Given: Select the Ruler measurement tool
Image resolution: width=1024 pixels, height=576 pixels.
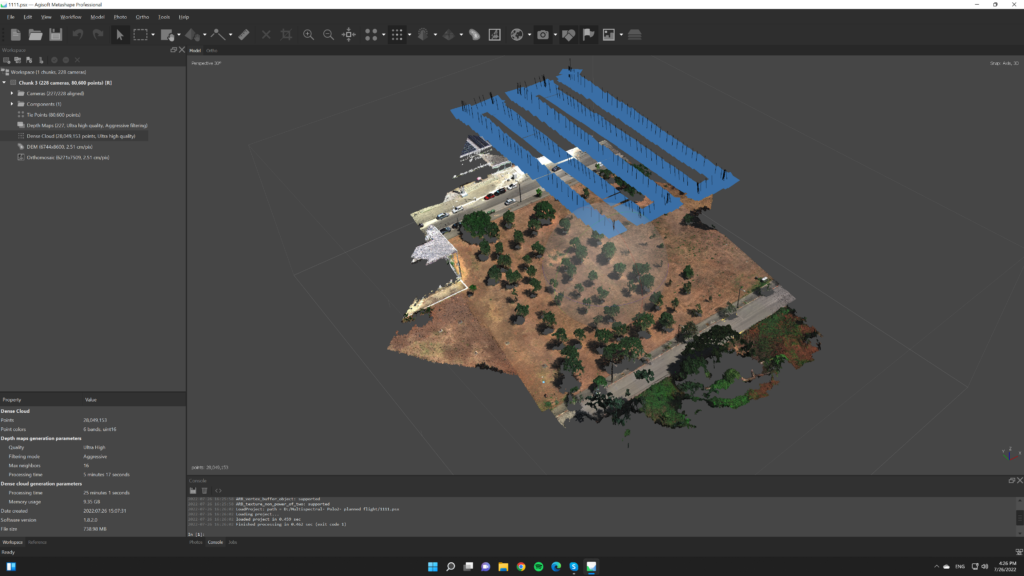Looking at the screenshot, I should click(x=244, y=35).
